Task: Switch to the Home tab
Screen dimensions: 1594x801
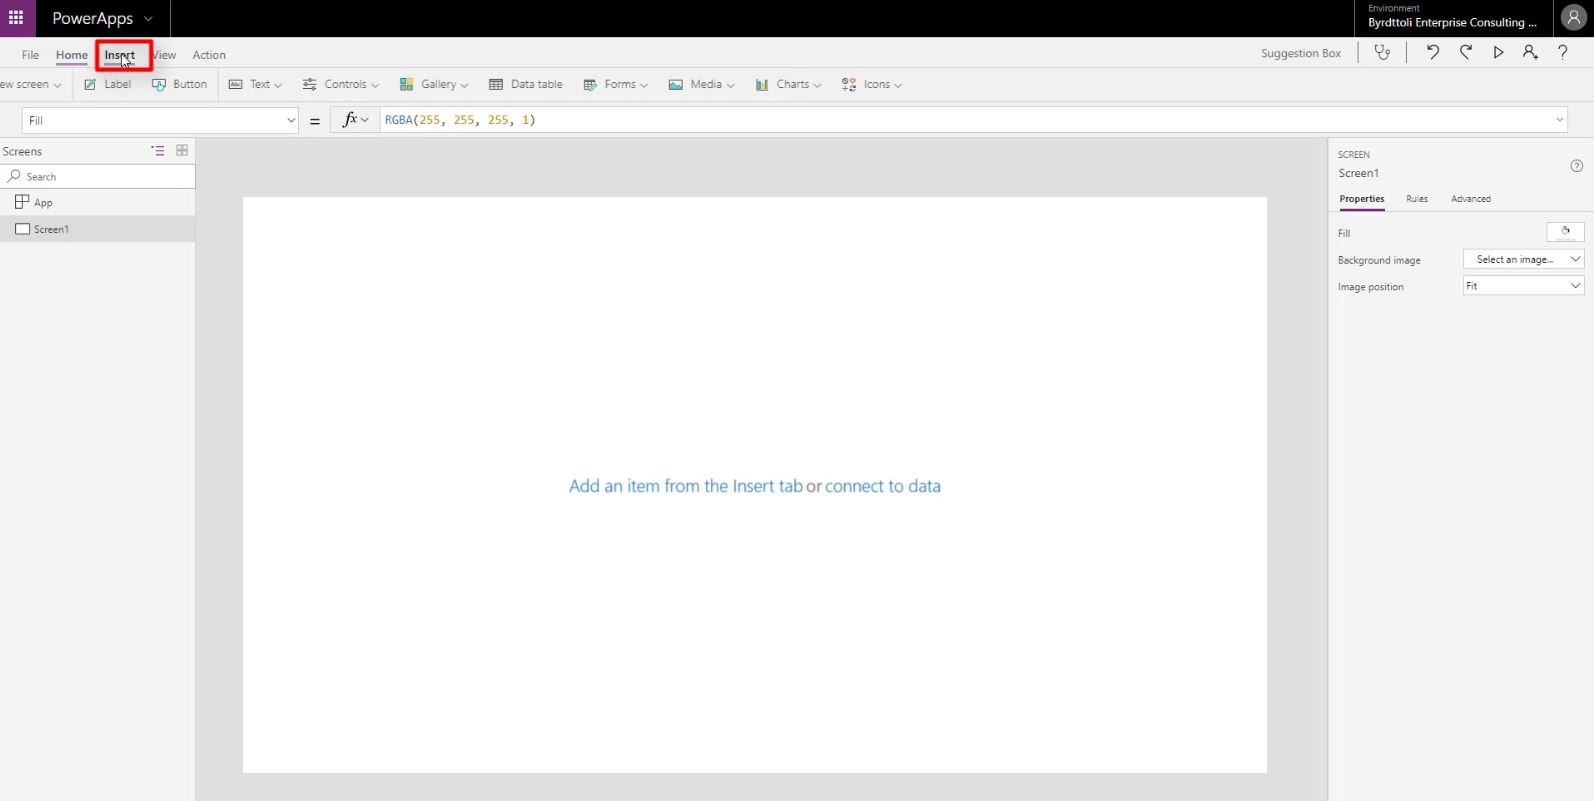Action: (71, 55)
